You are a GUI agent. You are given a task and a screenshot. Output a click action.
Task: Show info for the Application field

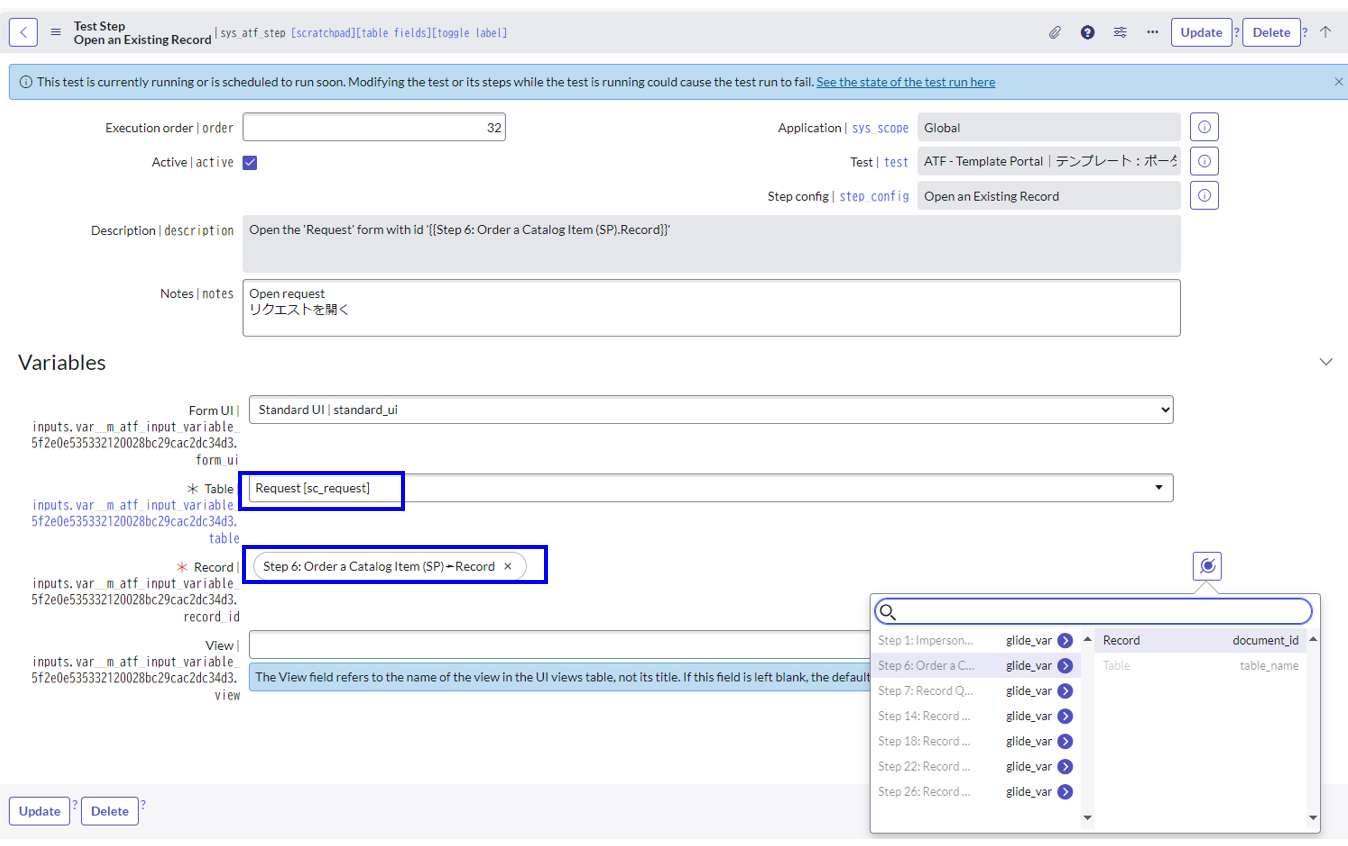click(1204, 127)
